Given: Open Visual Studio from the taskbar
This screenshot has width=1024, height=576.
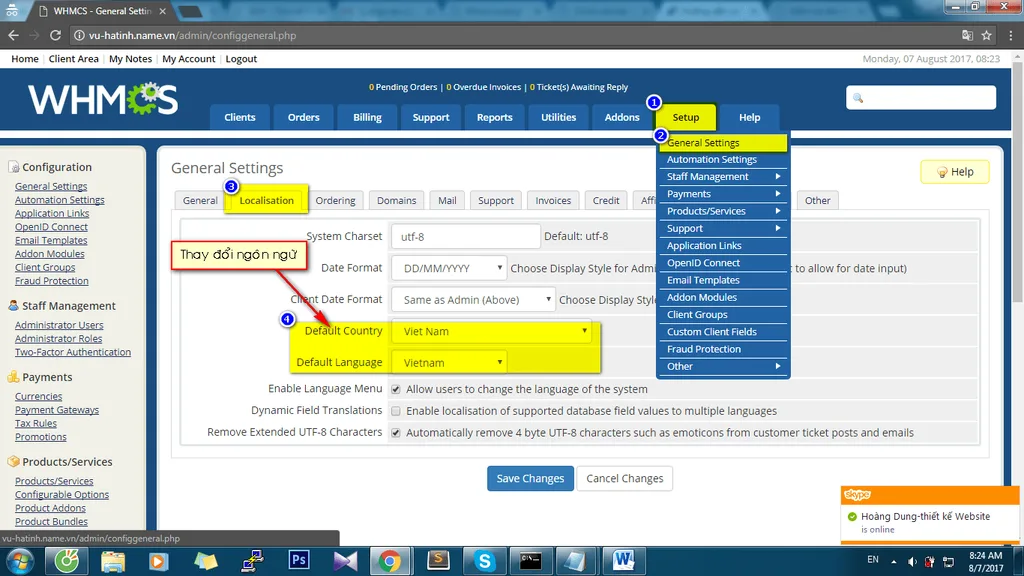Looking at the screenshot, I should [345, 561].
